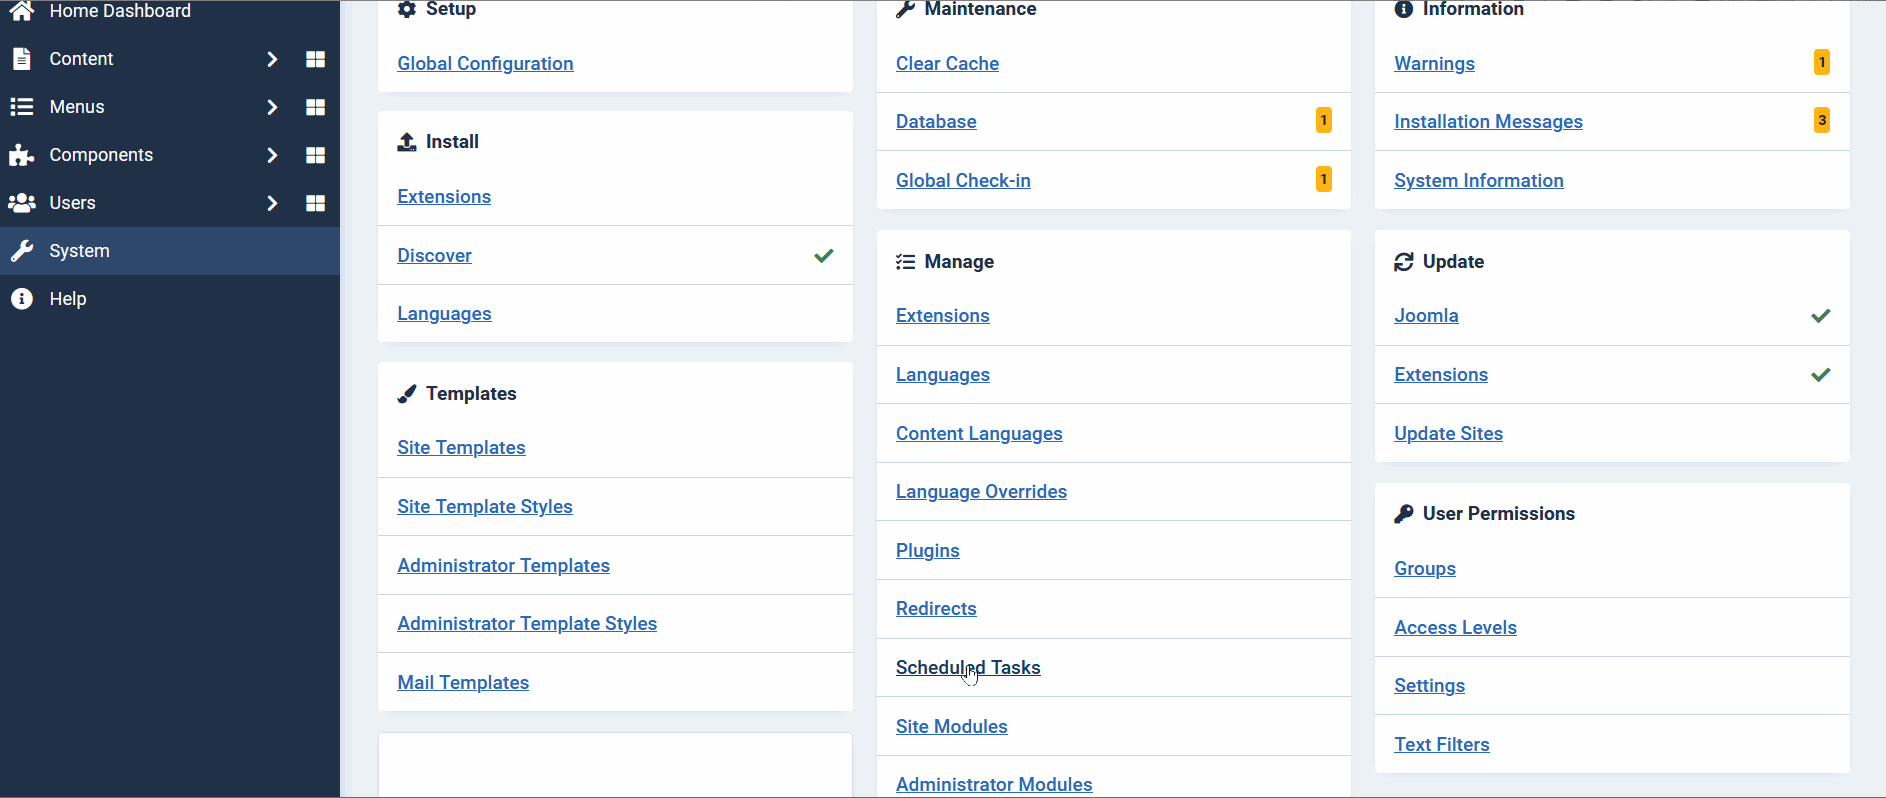Open Languages under Install
This screenshot has height=798, width=1886.
(x=444, y=314)
